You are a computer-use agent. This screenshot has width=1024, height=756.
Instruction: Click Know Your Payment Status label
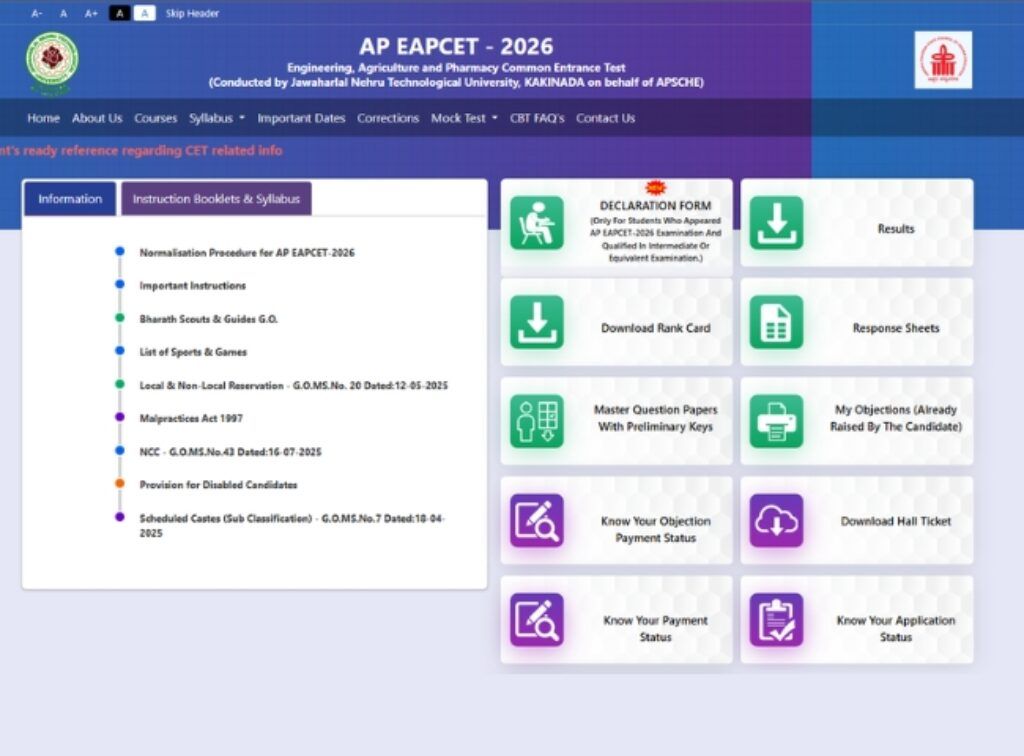click(655, 629)
